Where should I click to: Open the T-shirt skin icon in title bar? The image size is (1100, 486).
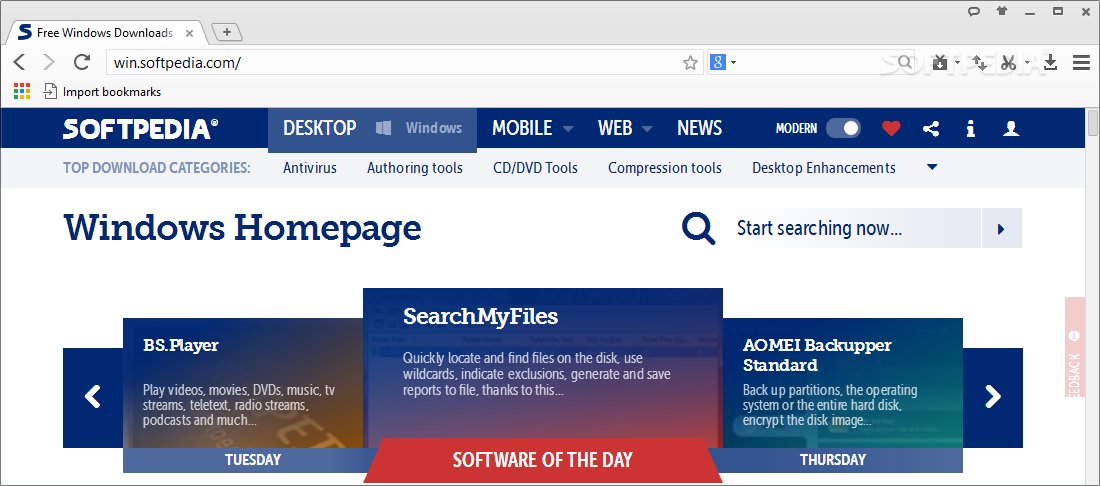click(x=1002, y=11)
